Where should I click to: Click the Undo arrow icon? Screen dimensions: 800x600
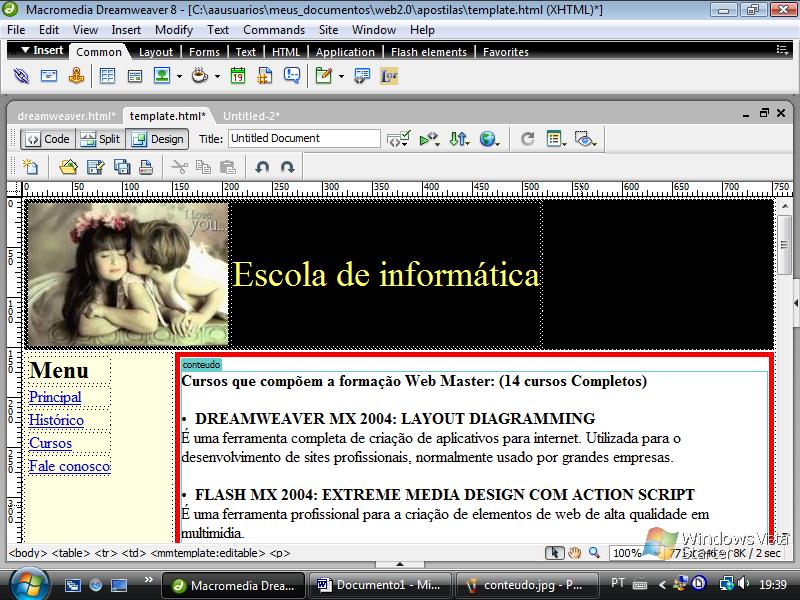click(262, 167)
